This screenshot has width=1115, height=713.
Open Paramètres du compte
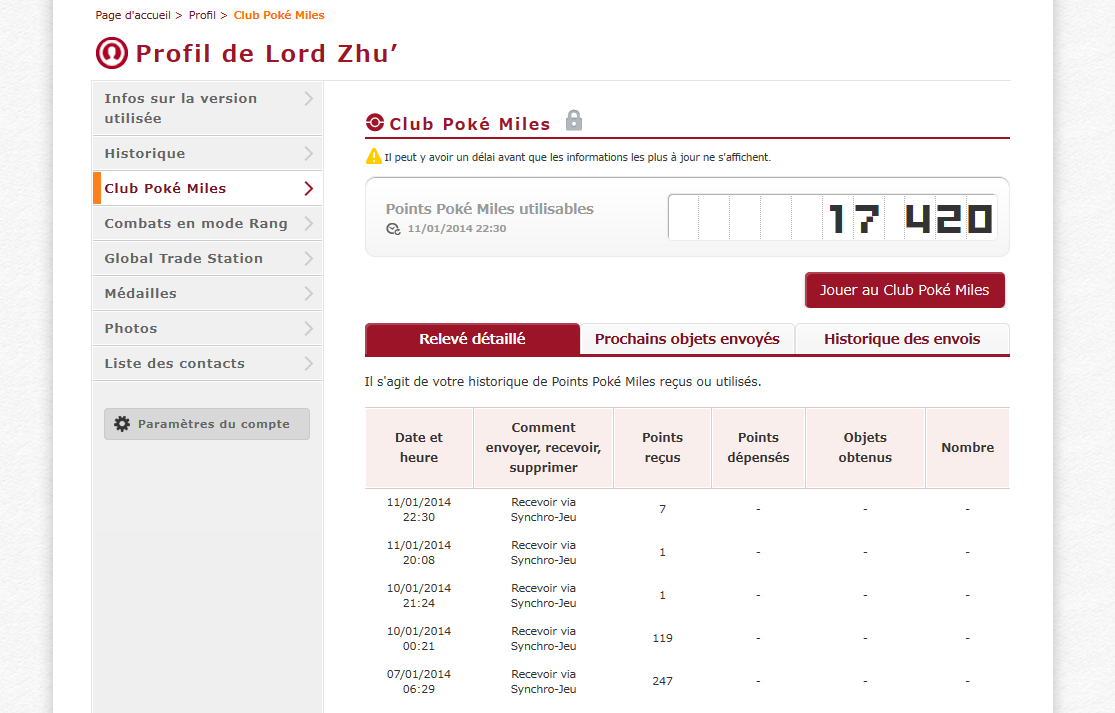click(207, 424)
